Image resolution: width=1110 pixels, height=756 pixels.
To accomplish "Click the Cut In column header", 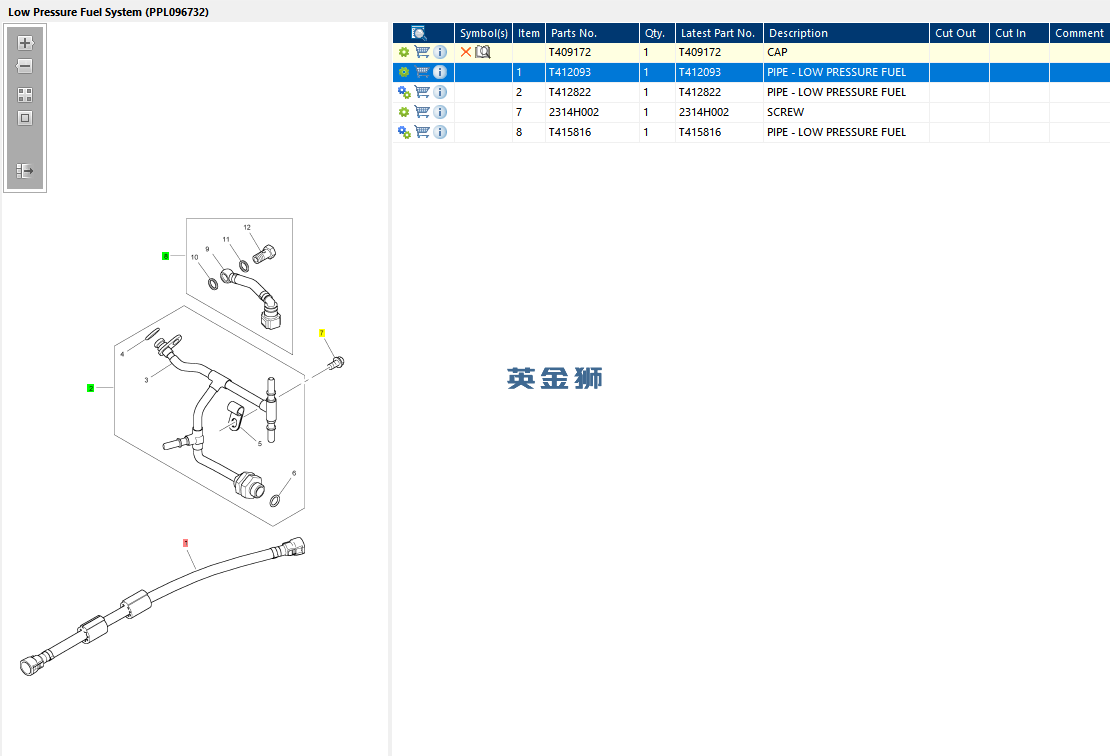I will click(x=1019, y=33).
